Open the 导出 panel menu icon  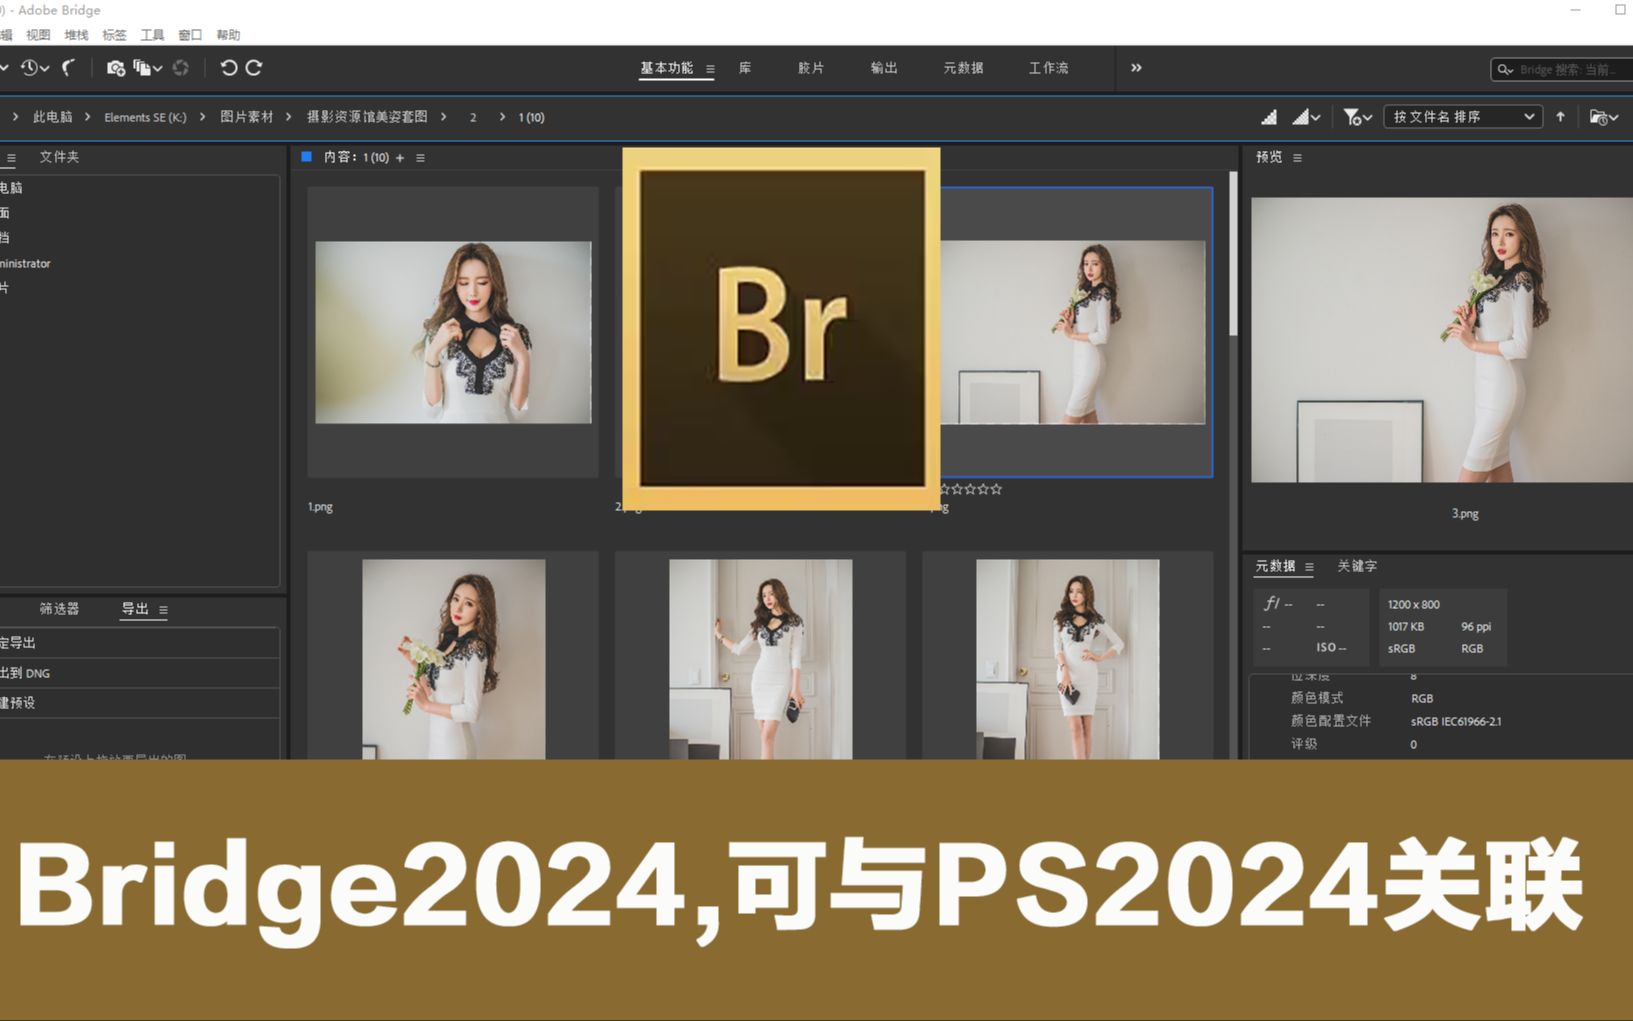click(x=163, y=610)
